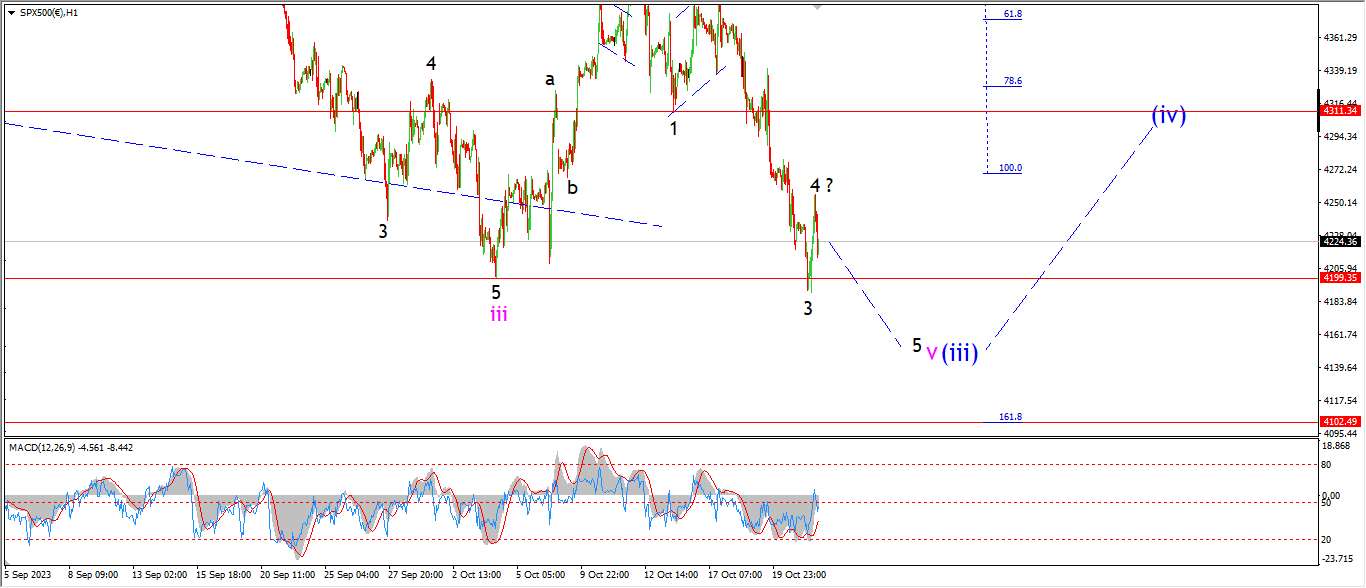This screenshot has width=1366, height=588.
Task: Open the SPX500 chart title dropdown arrow
Action: (x=10, y=13)
